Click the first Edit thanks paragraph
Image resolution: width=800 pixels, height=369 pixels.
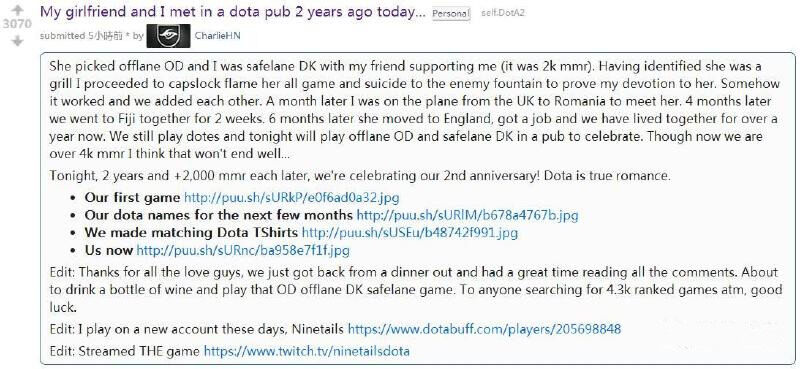[416, 290]
